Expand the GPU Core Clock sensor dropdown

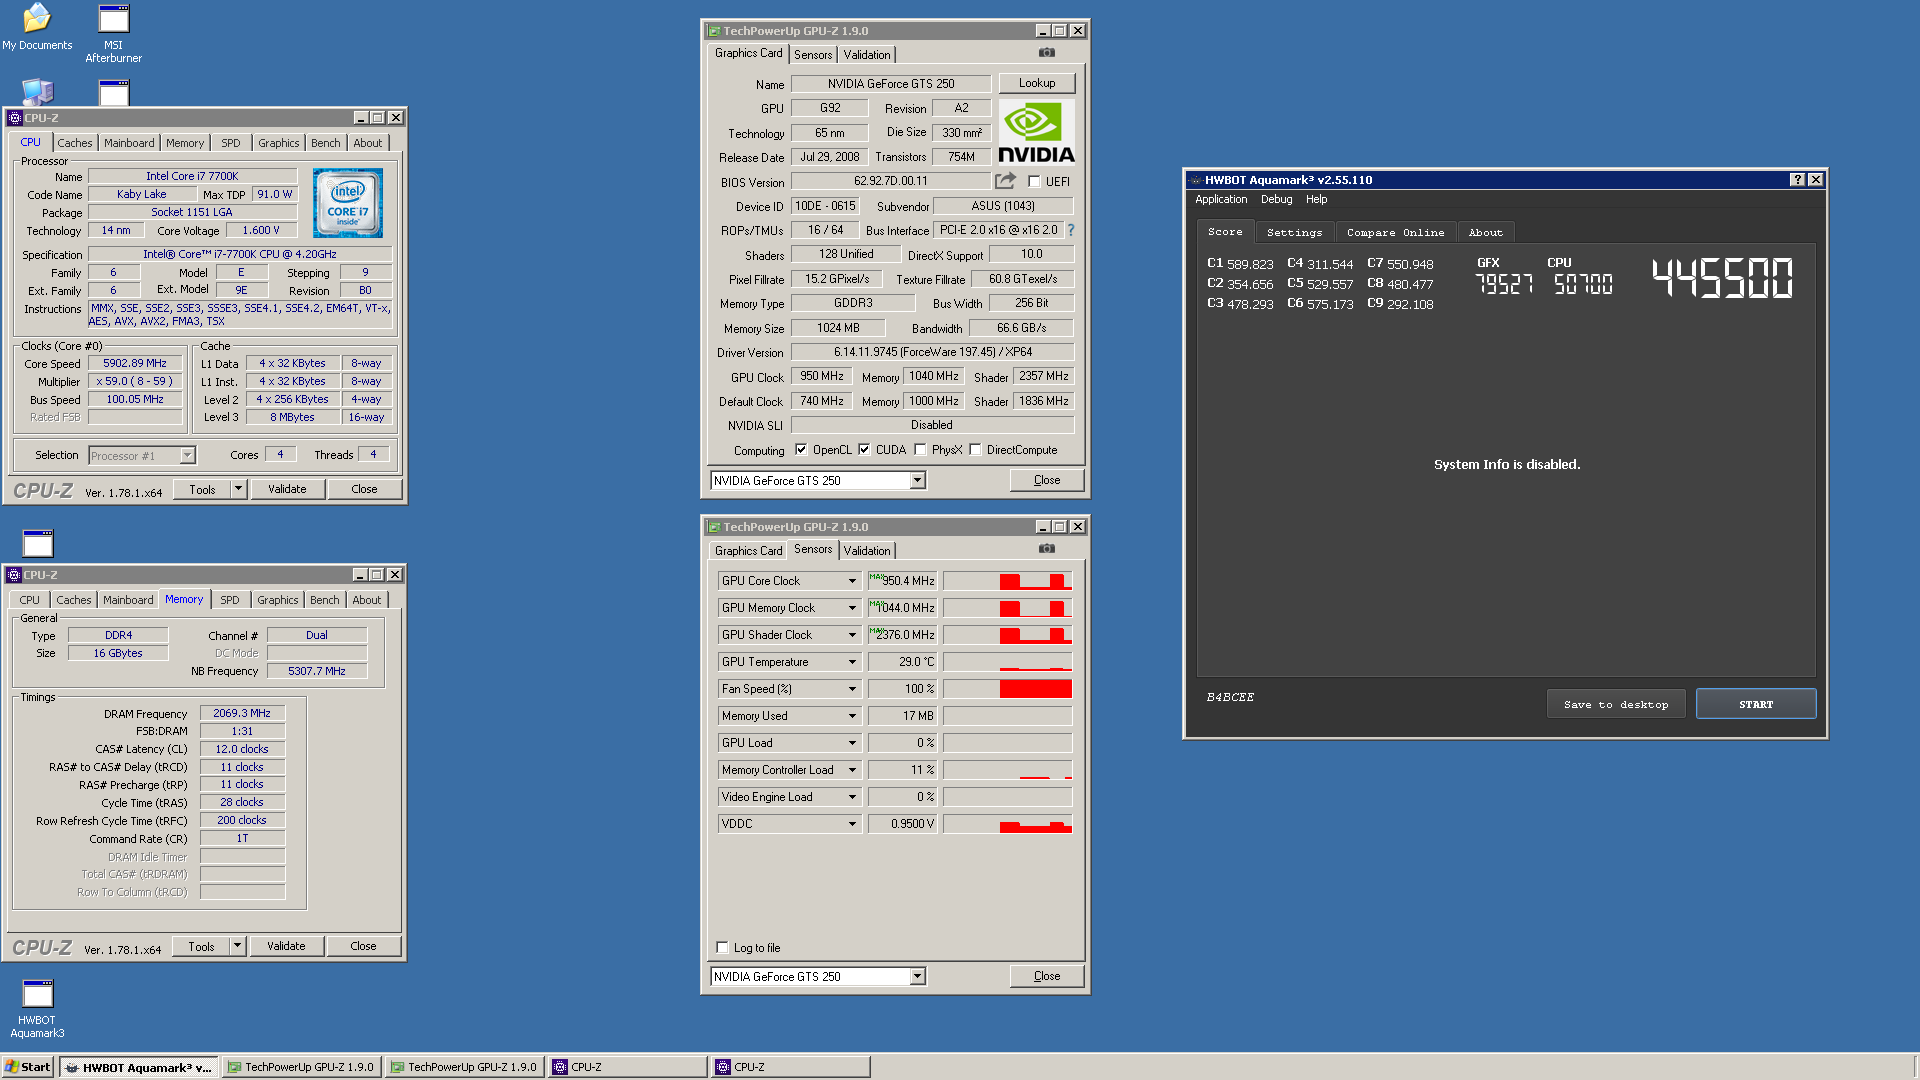click(852, 581)
